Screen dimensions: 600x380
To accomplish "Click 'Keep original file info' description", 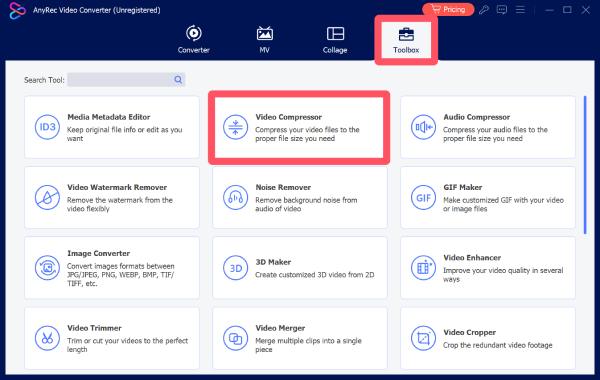I will [124, 134].
